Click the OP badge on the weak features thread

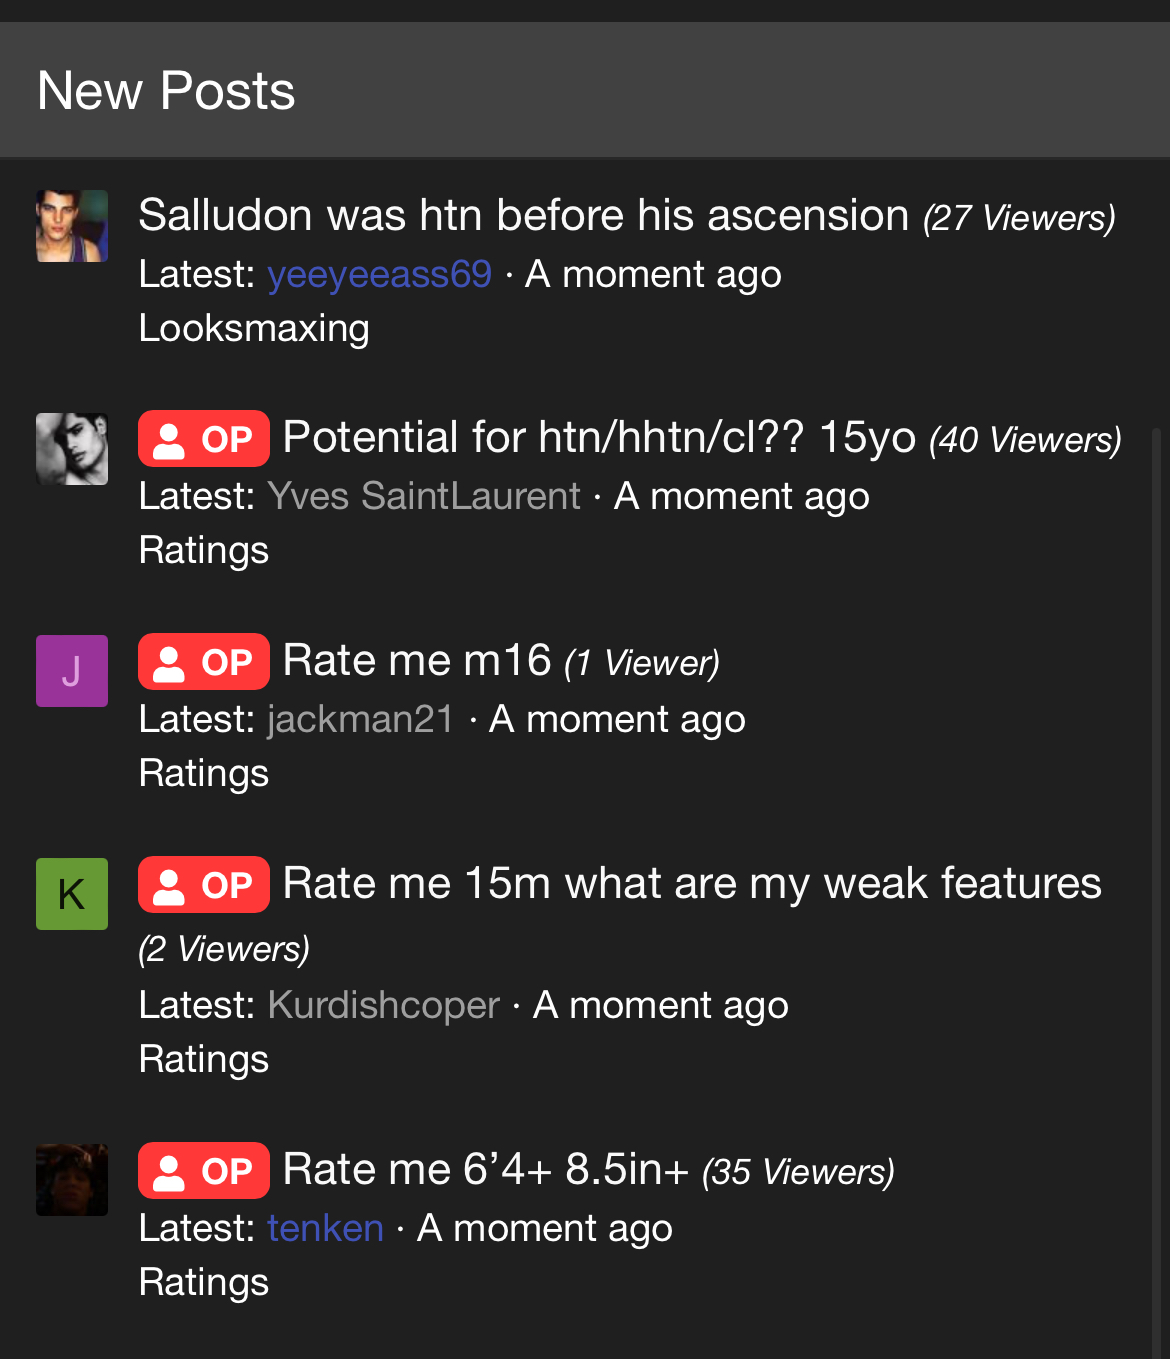click(x=204, y=885)
